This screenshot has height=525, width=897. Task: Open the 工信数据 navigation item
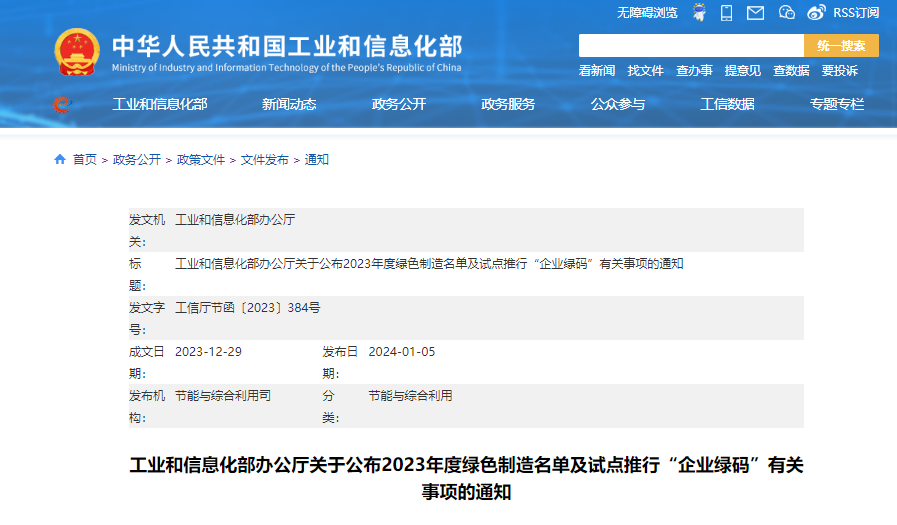coord(727,104)
